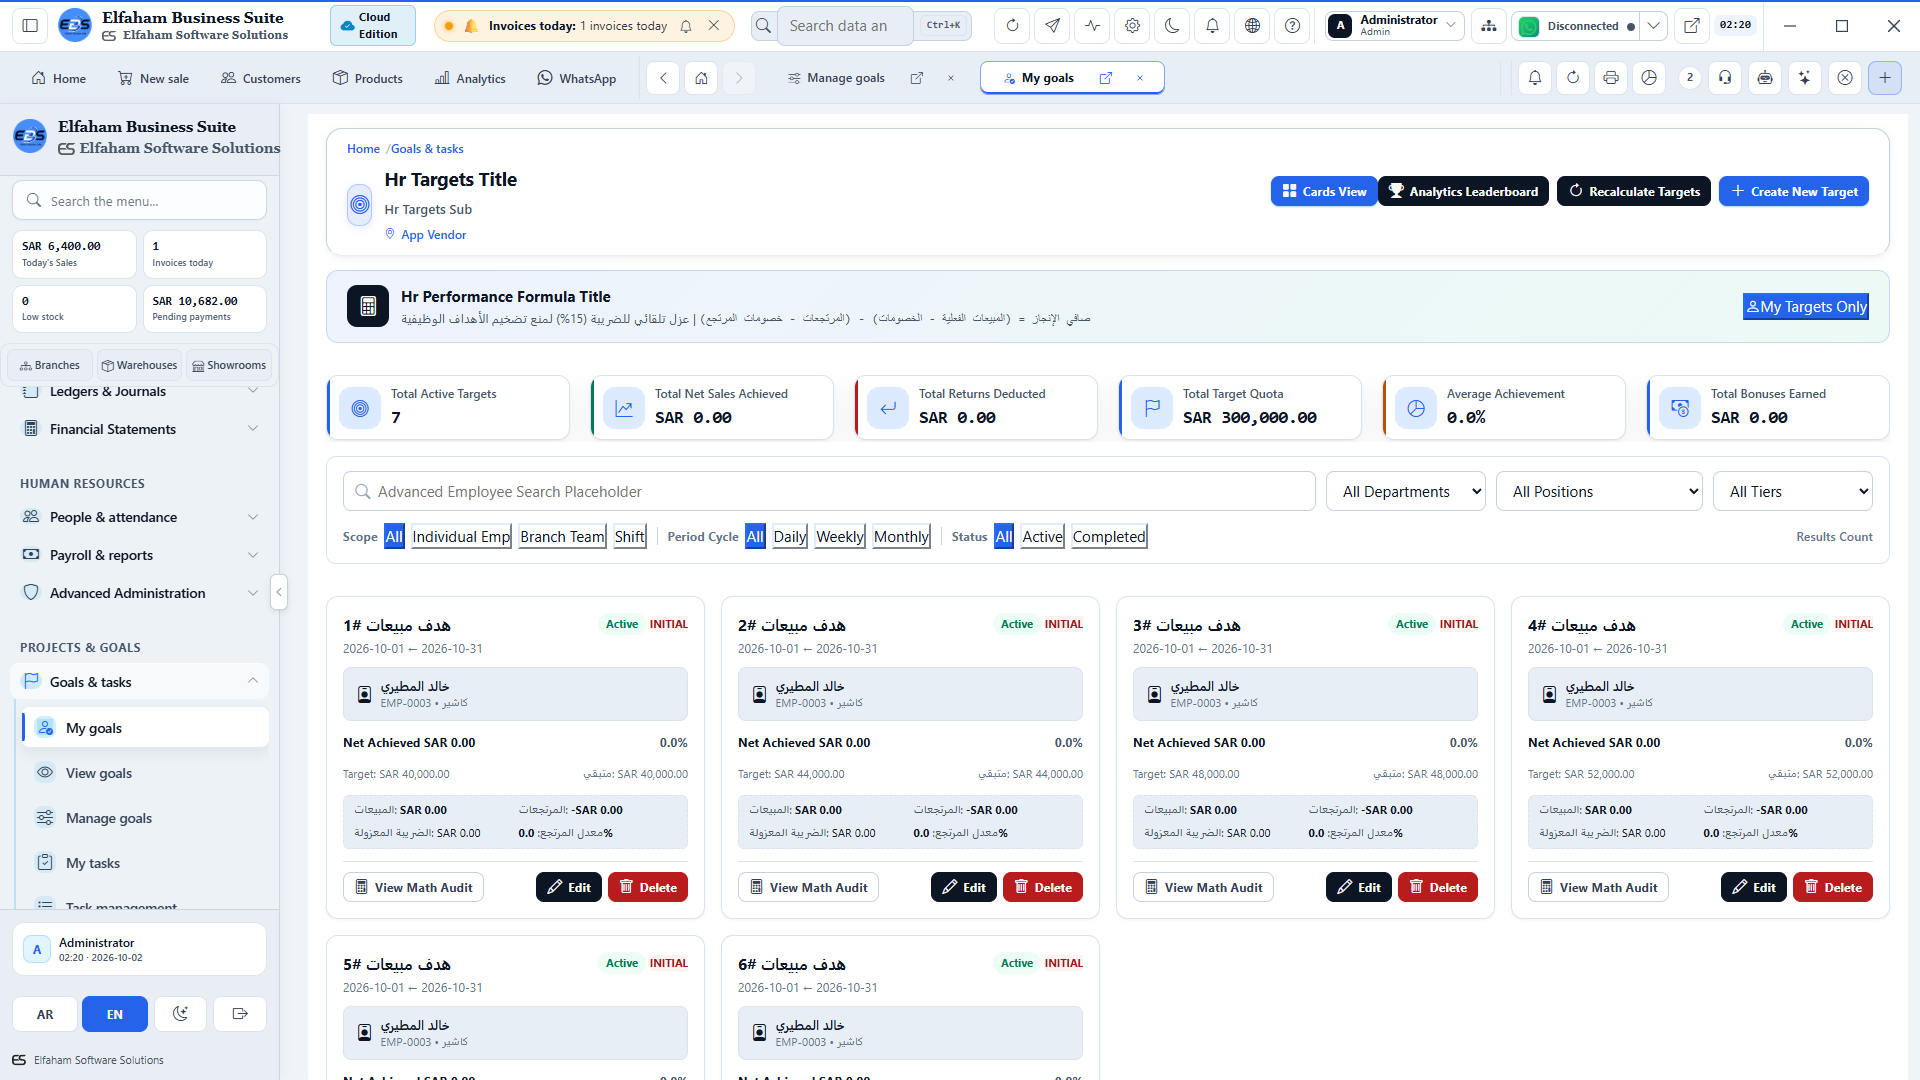Screen dimensions: 1920x1080
Task: Delete target 2# card
Action: pyautogui.click(x=1043, y=887)
